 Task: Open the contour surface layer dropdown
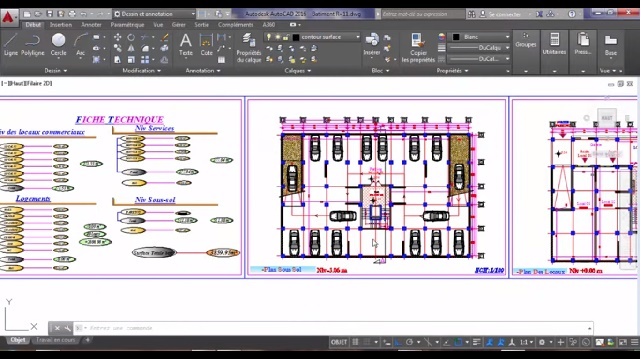click(312, 37)
